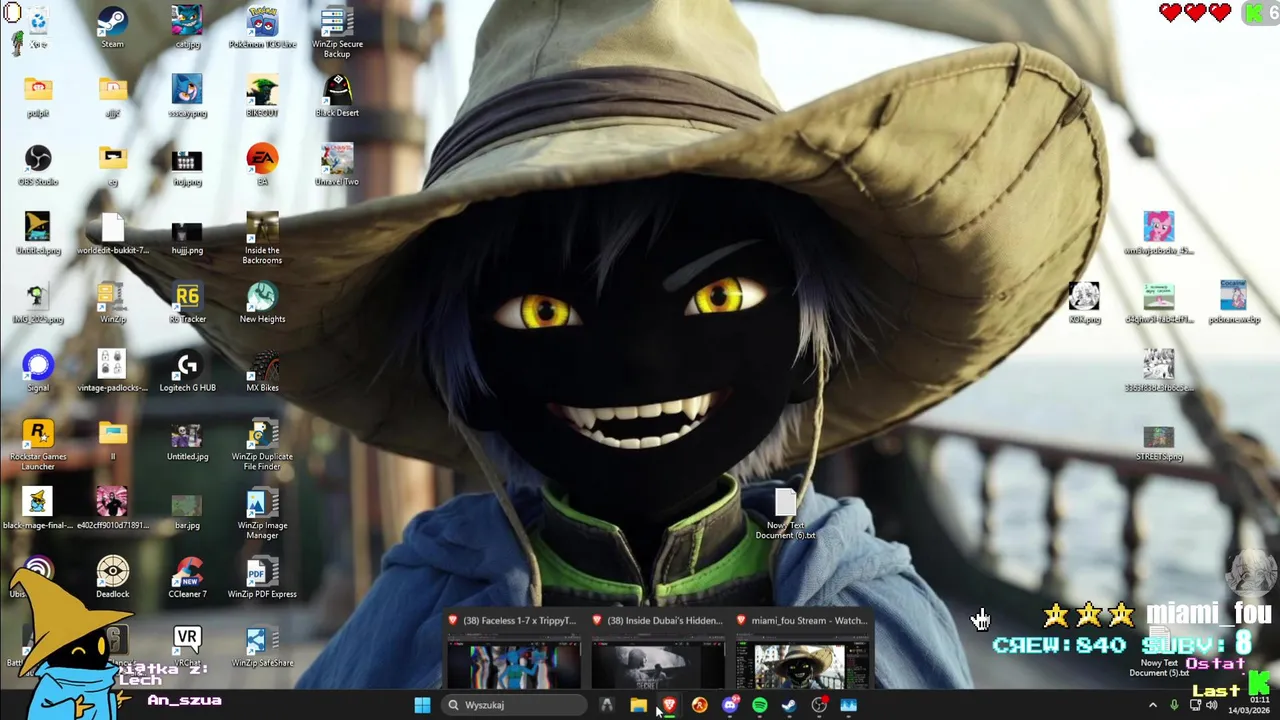Viewport: 1280px width, 720px height.
Task: Select WinZip SafeShare shortcut
Action: (x=262, y=646)
